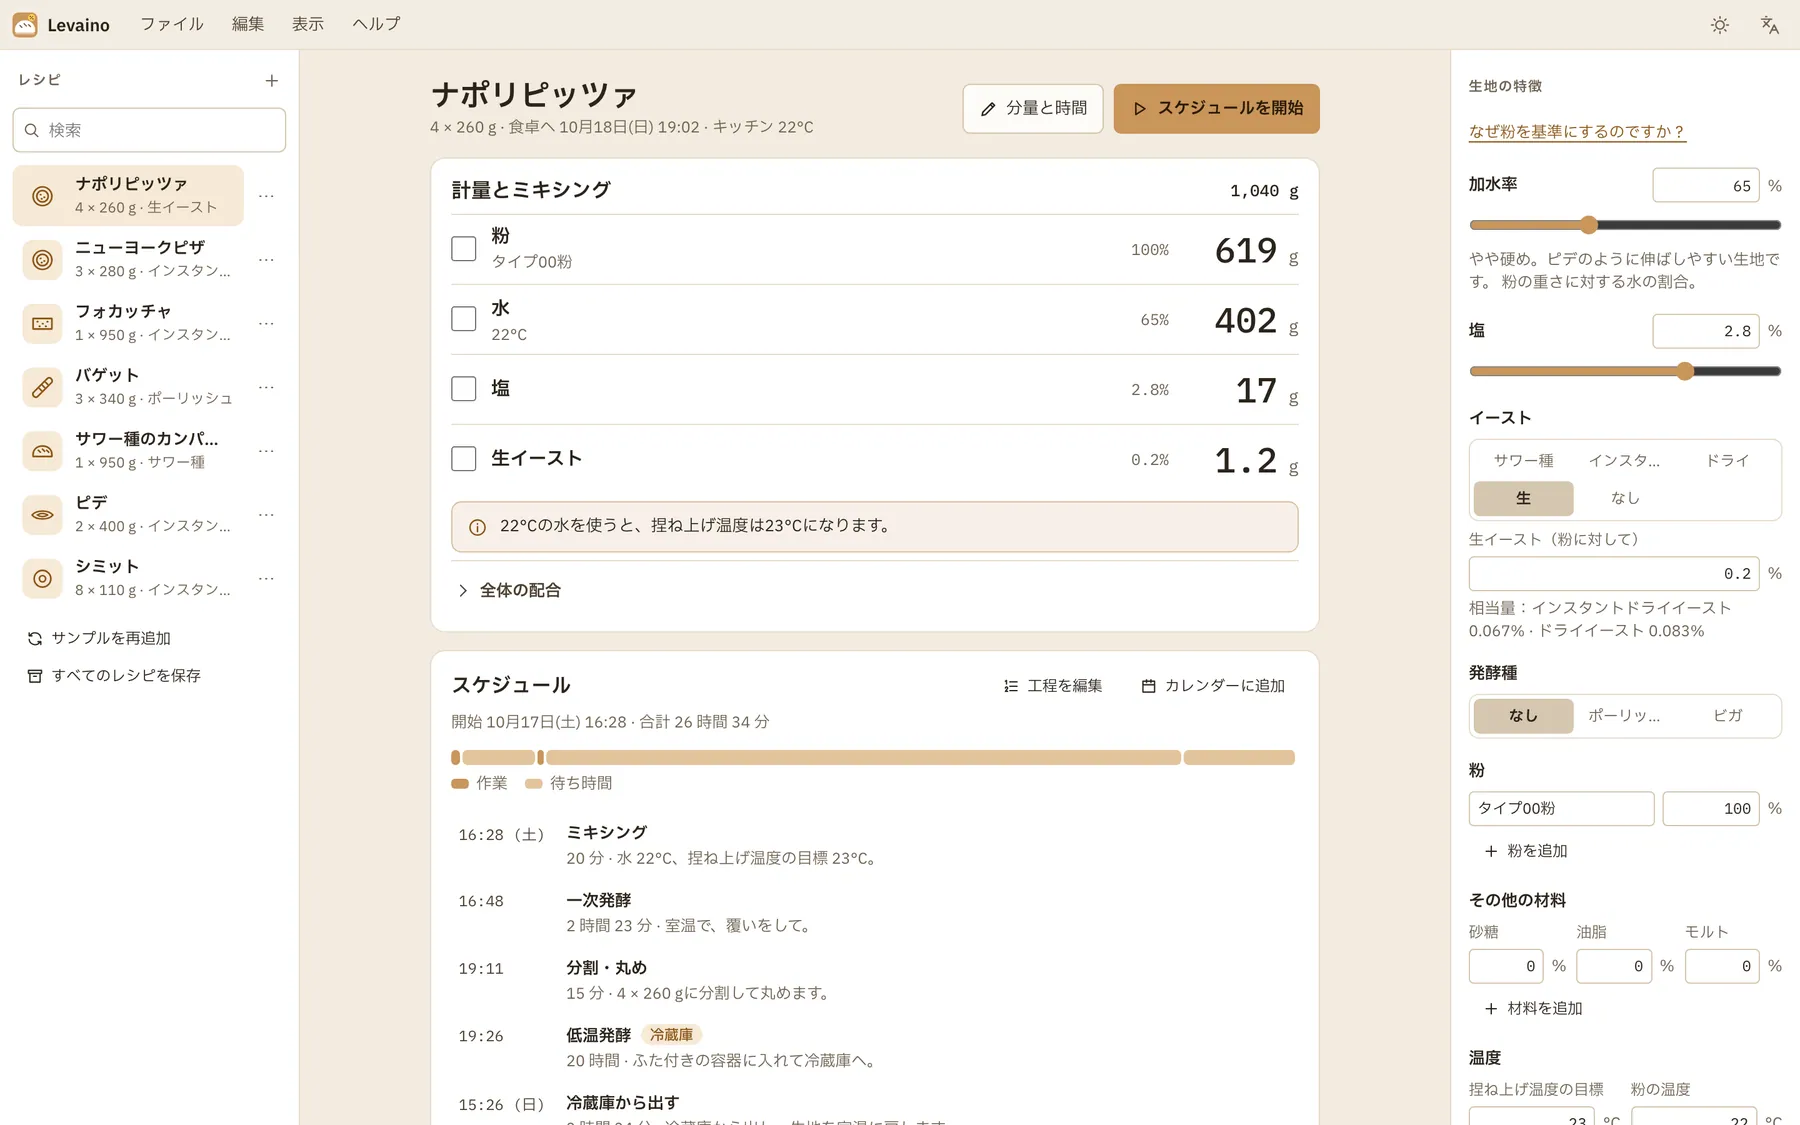Select サワー種 yeast type
Image resolution: width=1800 pixels, height=1125 pixels.
[1523, 460]
